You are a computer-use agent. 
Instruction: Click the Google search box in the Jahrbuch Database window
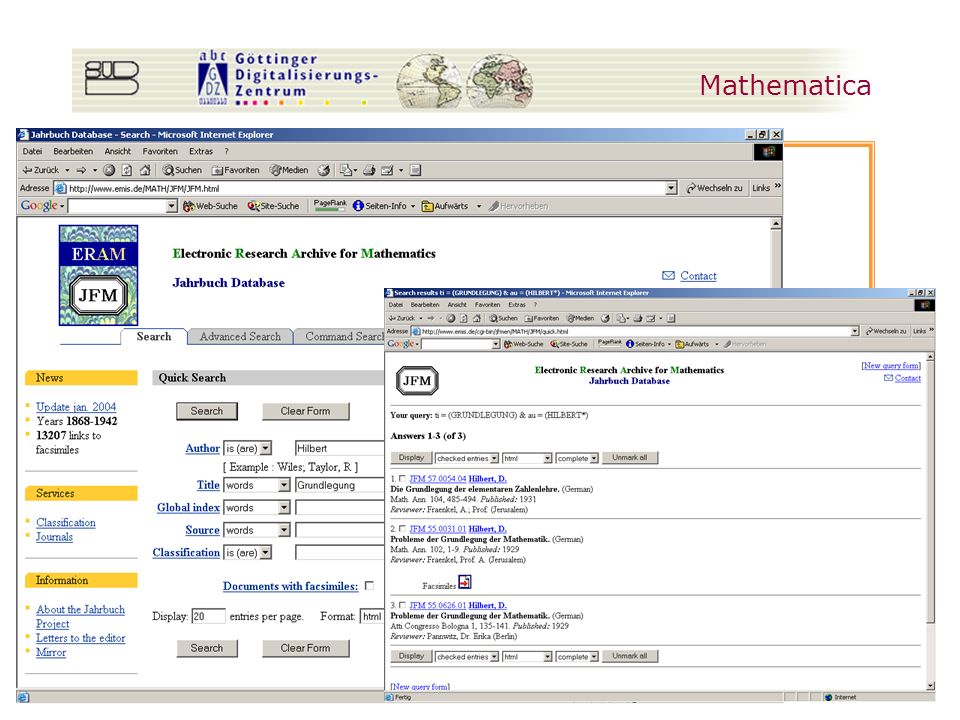[x=117, y=206]
